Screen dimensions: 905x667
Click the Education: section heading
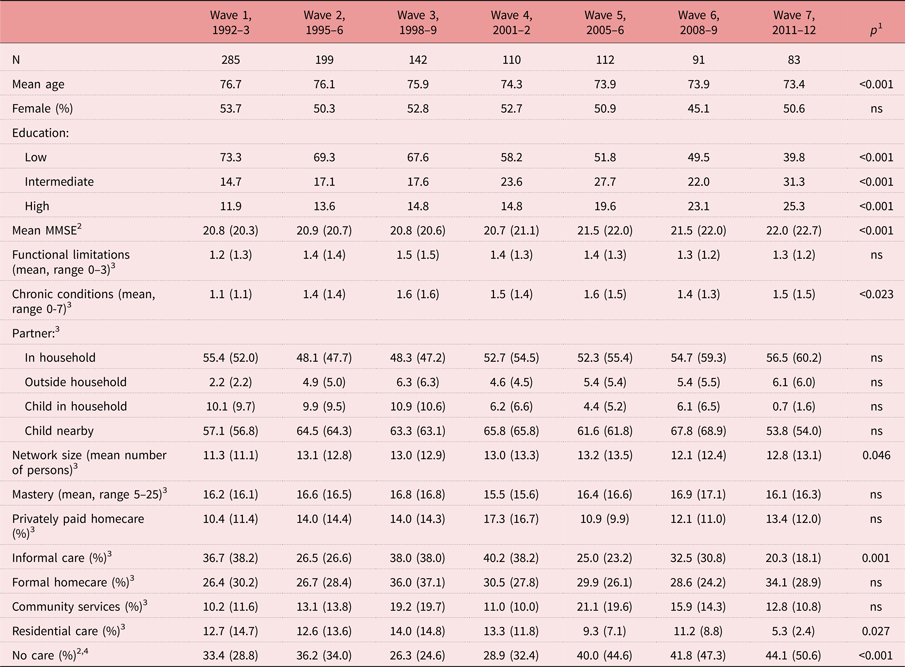[42, 133]
